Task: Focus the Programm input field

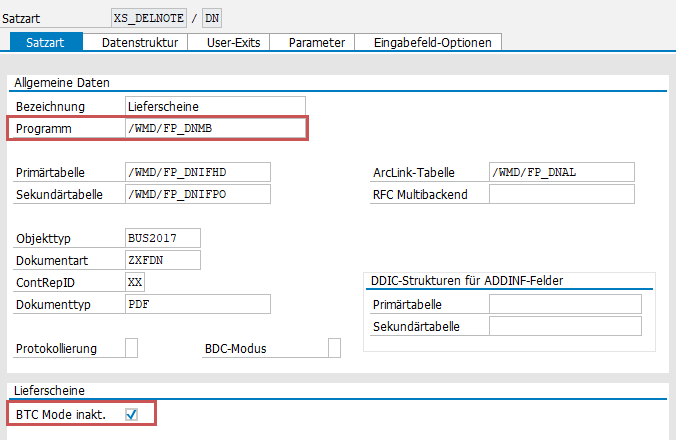Action: click(x=214, y=129)
